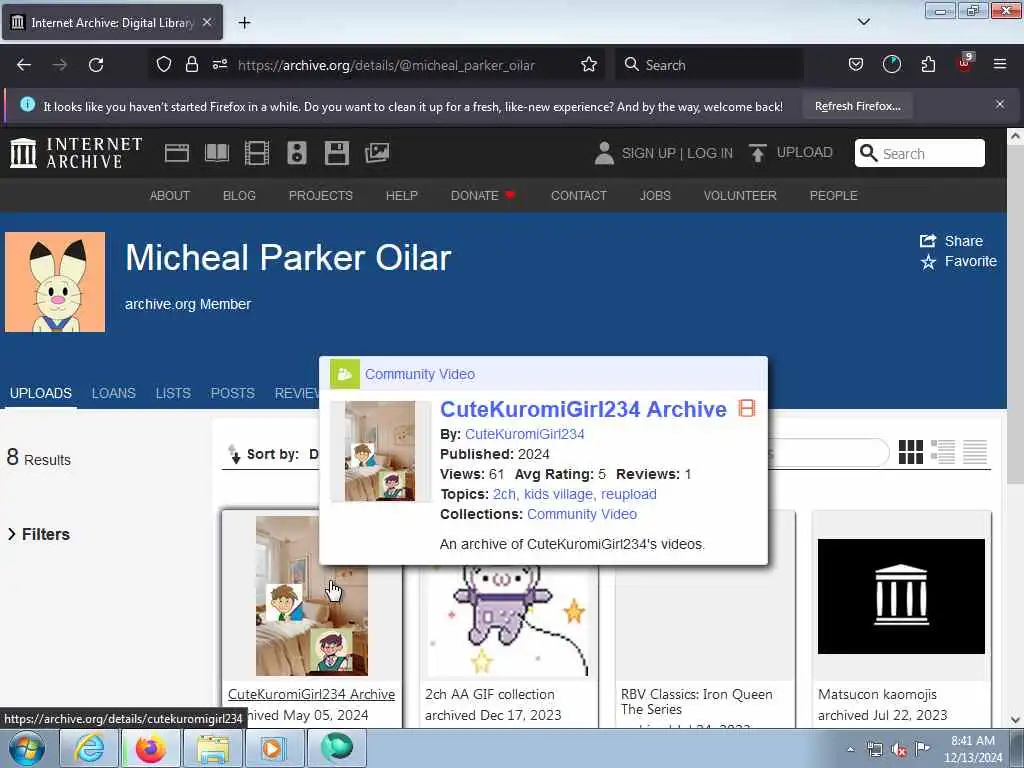Click the user avatar icon beside Sign Up
Screen dimensions: 1024x768
[604, 153]
